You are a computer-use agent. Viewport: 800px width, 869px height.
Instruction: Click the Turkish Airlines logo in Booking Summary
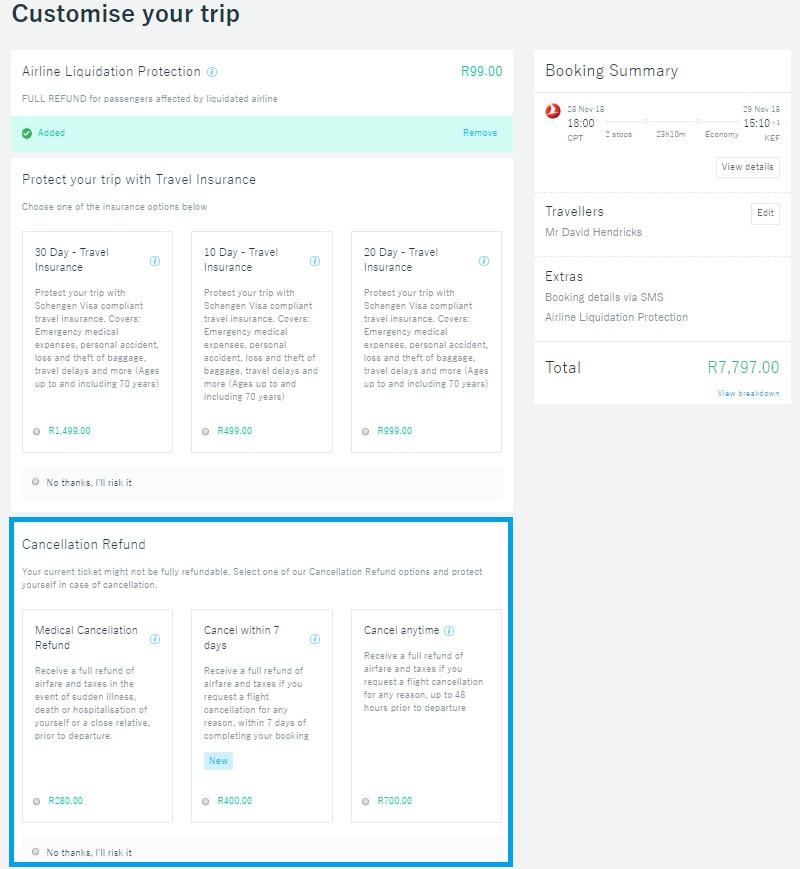(x=552, y=111)
